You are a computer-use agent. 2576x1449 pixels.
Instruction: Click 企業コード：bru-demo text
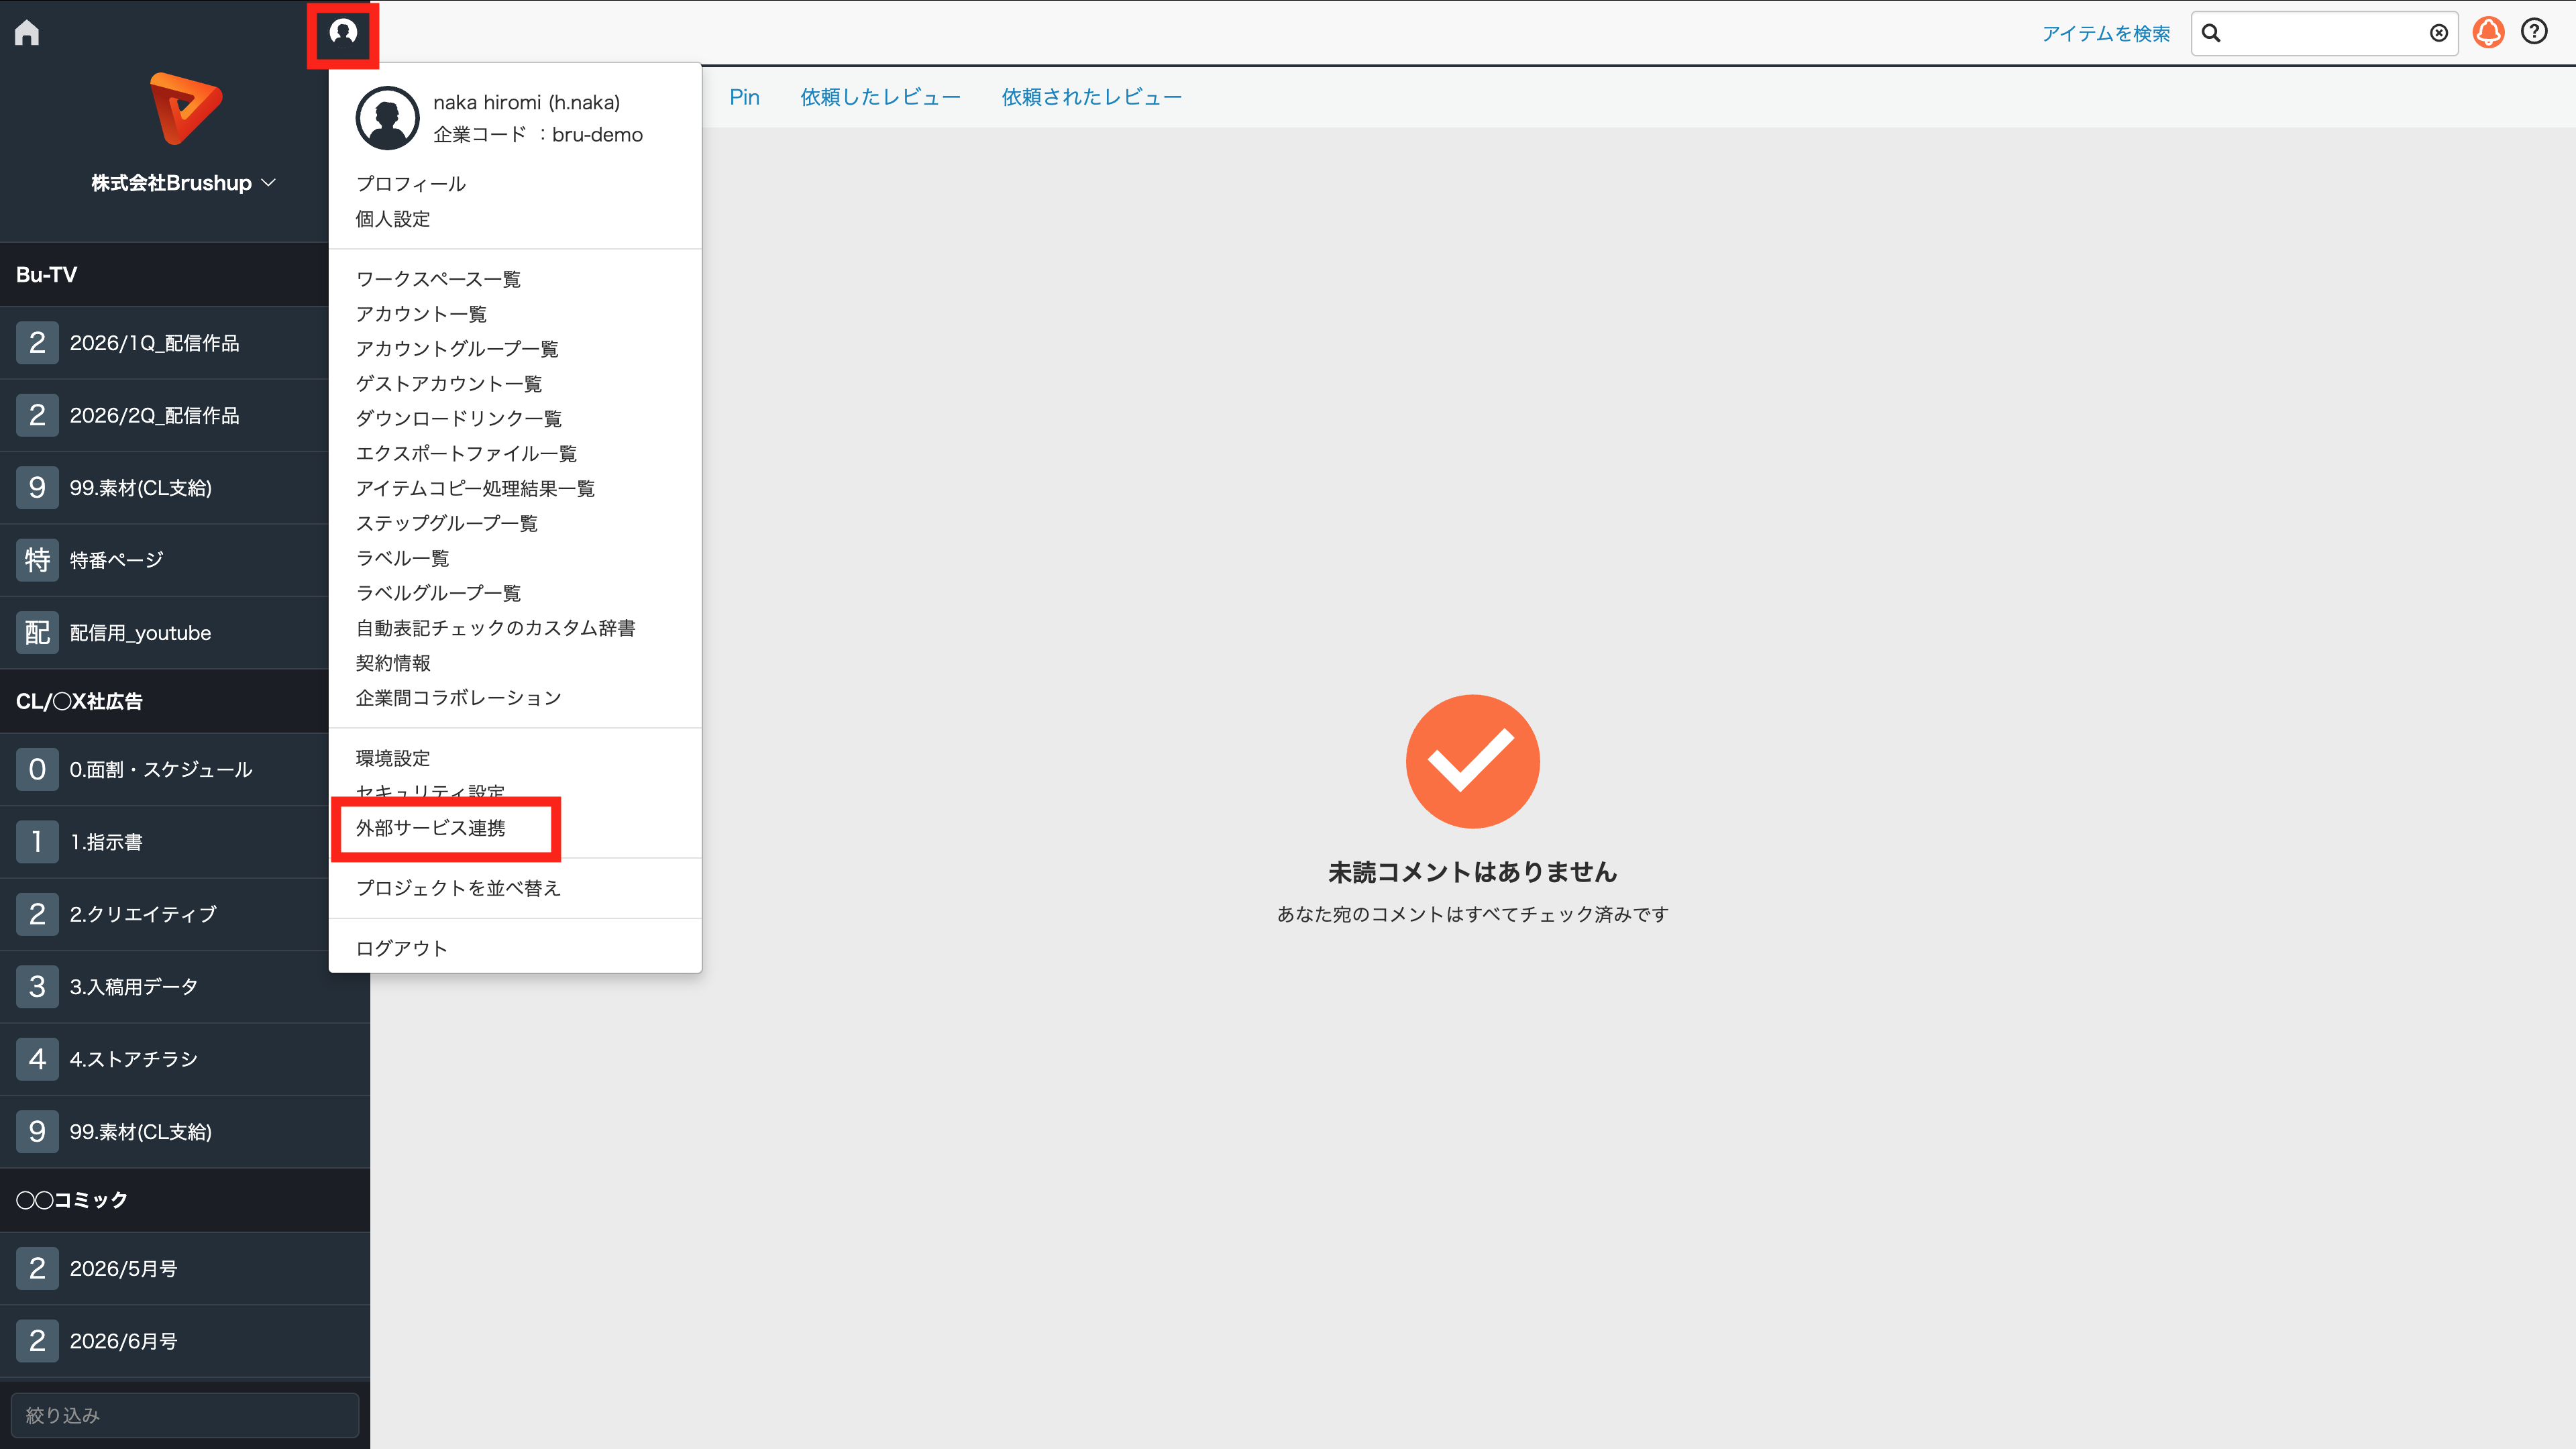point(538,135)
